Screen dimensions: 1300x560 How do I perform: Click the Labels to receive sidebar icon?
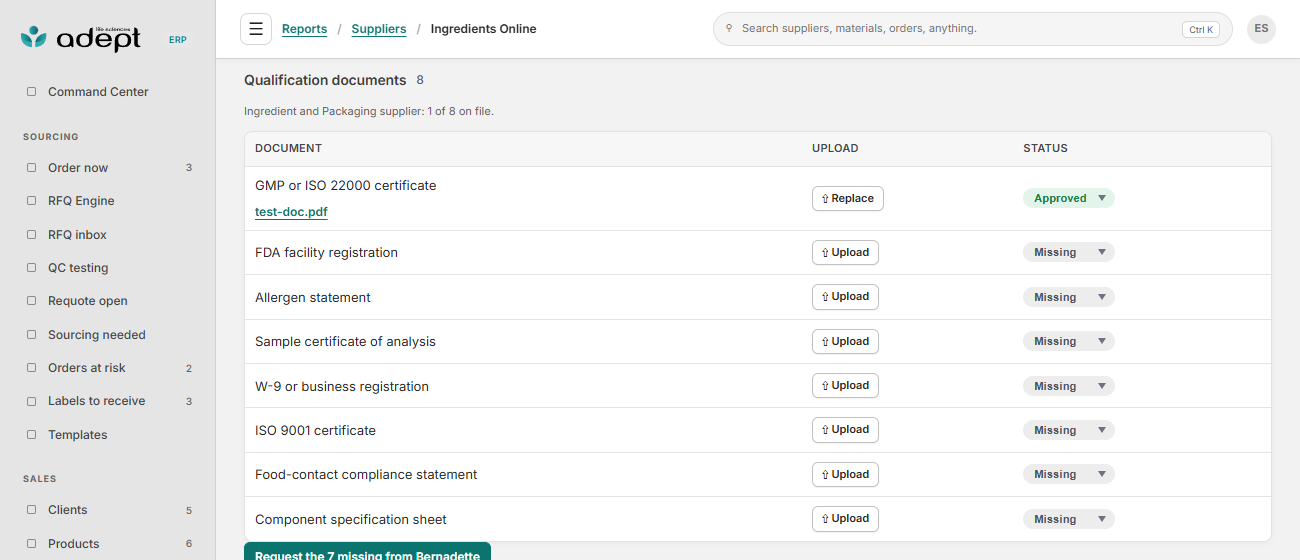[31, 401]
